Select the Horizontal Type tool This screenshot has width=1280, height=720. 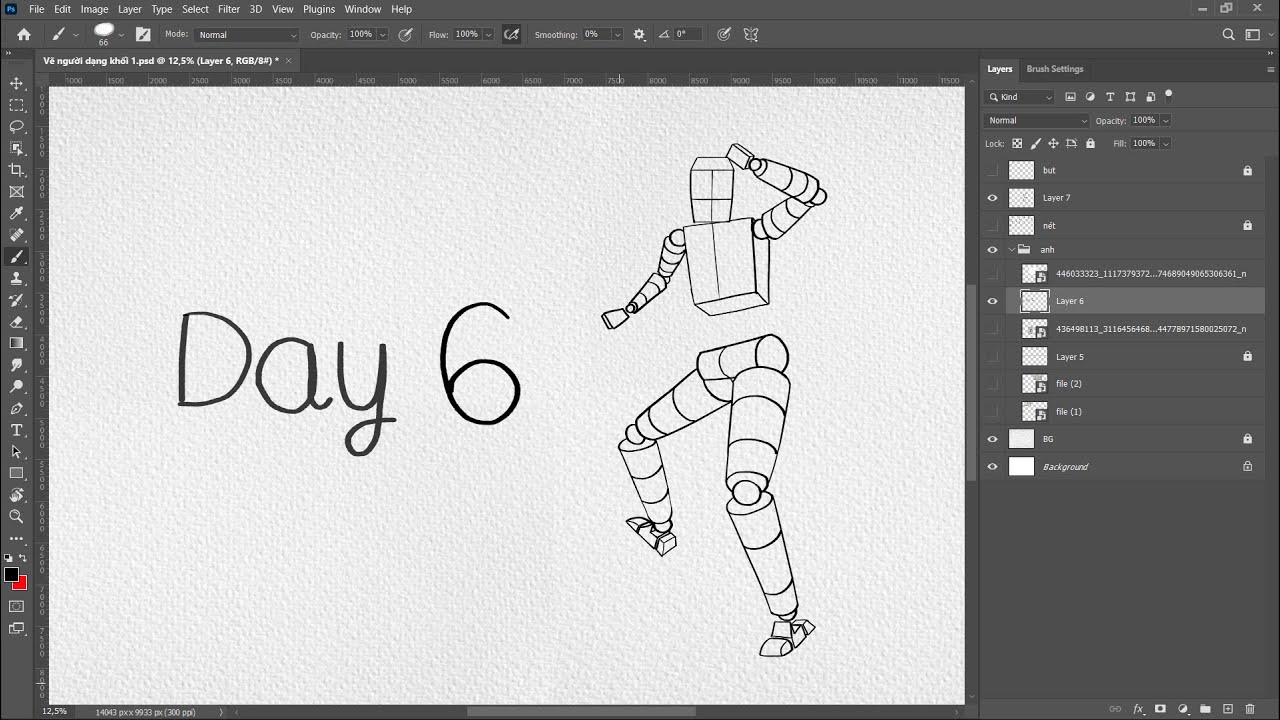click(16, 430)
